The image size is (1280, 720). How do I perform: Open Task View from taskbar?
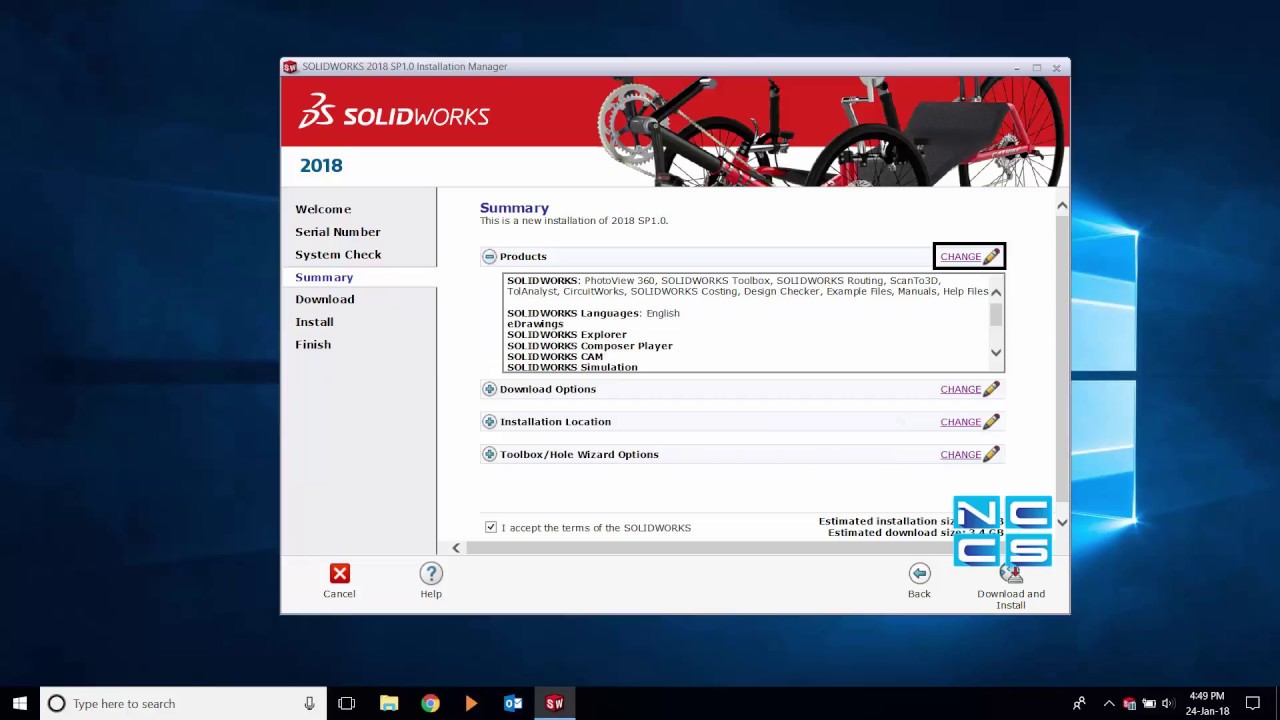346,703
